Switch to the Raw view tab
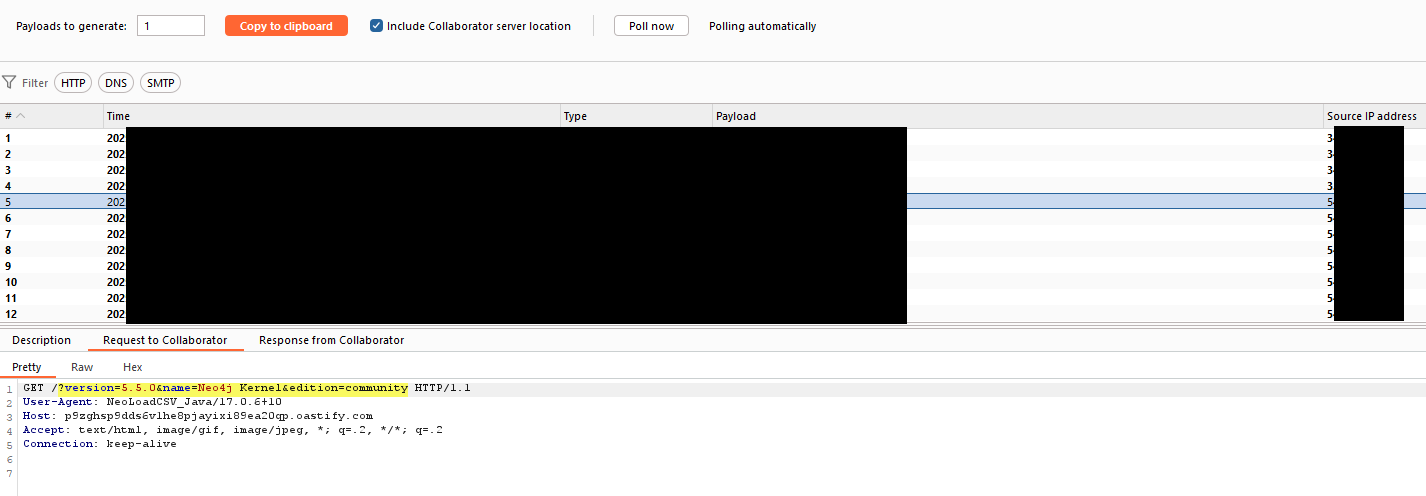Image resolution: width=1426 pixels, height=496 pixels. pos(82,367)
